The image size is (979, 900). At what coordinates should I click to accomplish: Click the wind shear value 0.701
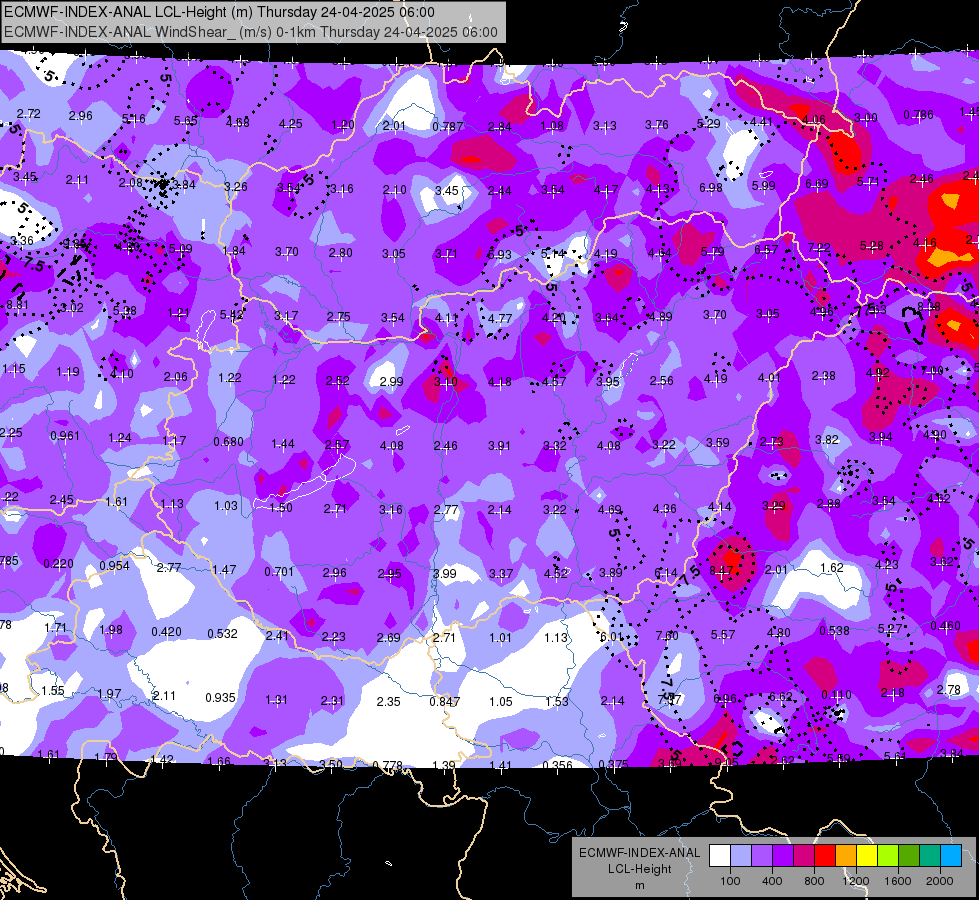click(279, 571)
